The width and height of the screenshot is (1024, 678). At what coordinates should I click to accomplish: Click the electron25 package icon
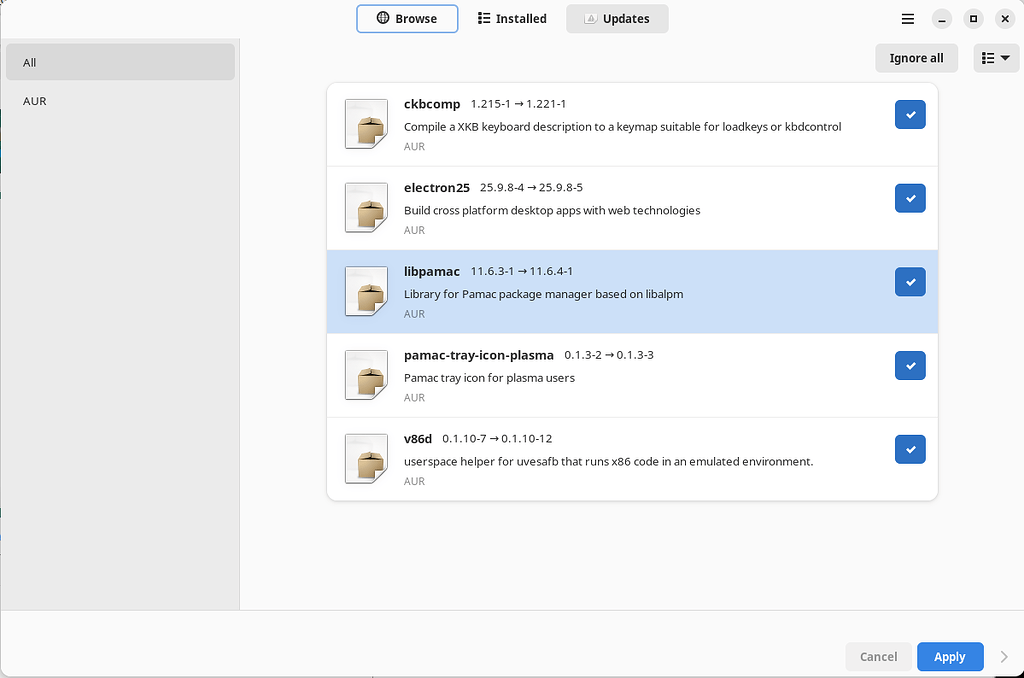point(366,208)
